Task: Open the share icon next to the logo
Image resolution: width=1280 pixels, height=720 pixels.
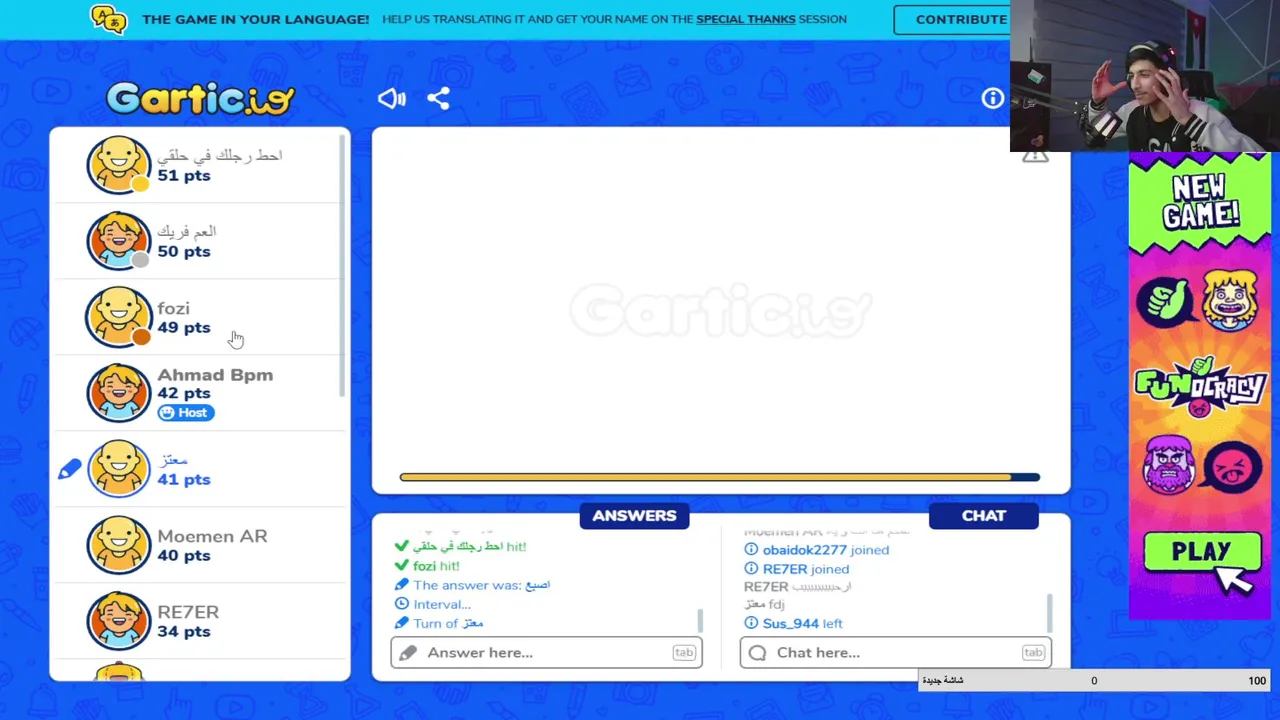Action: (438, 98)
